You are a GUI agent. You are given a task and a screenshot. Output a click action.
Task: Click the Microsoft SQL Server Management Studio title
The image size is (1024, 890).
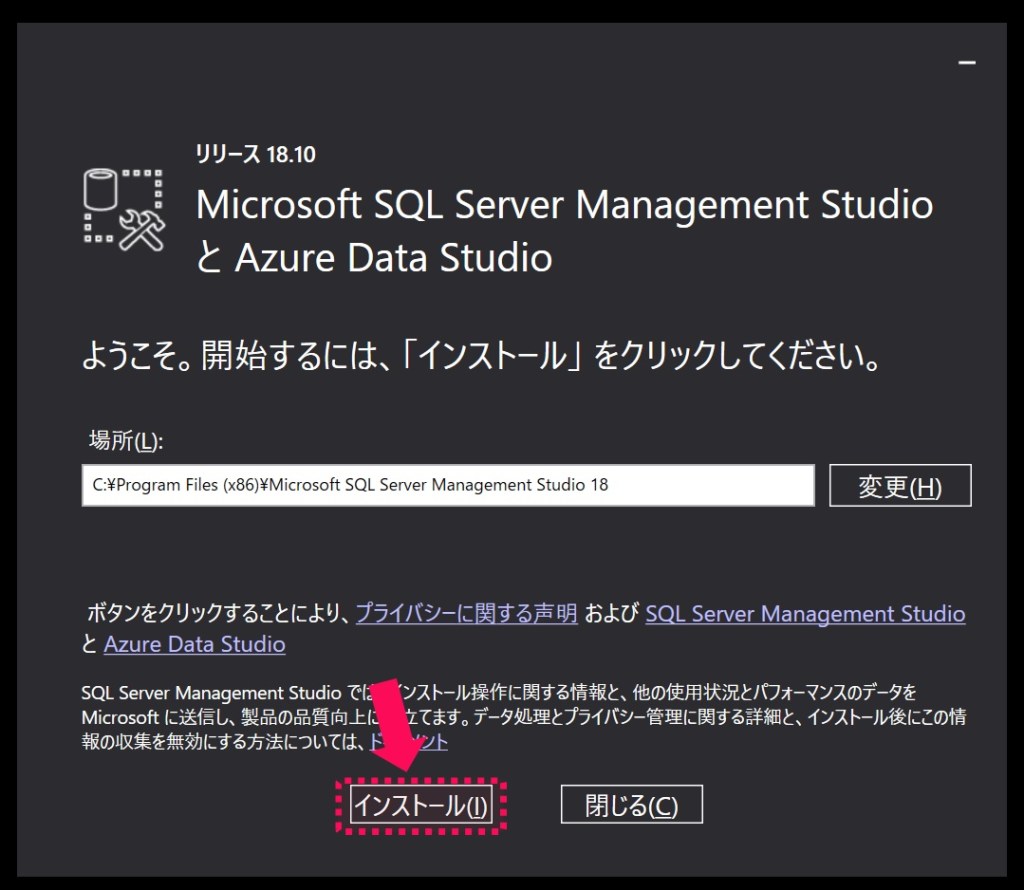pos(564,204)
